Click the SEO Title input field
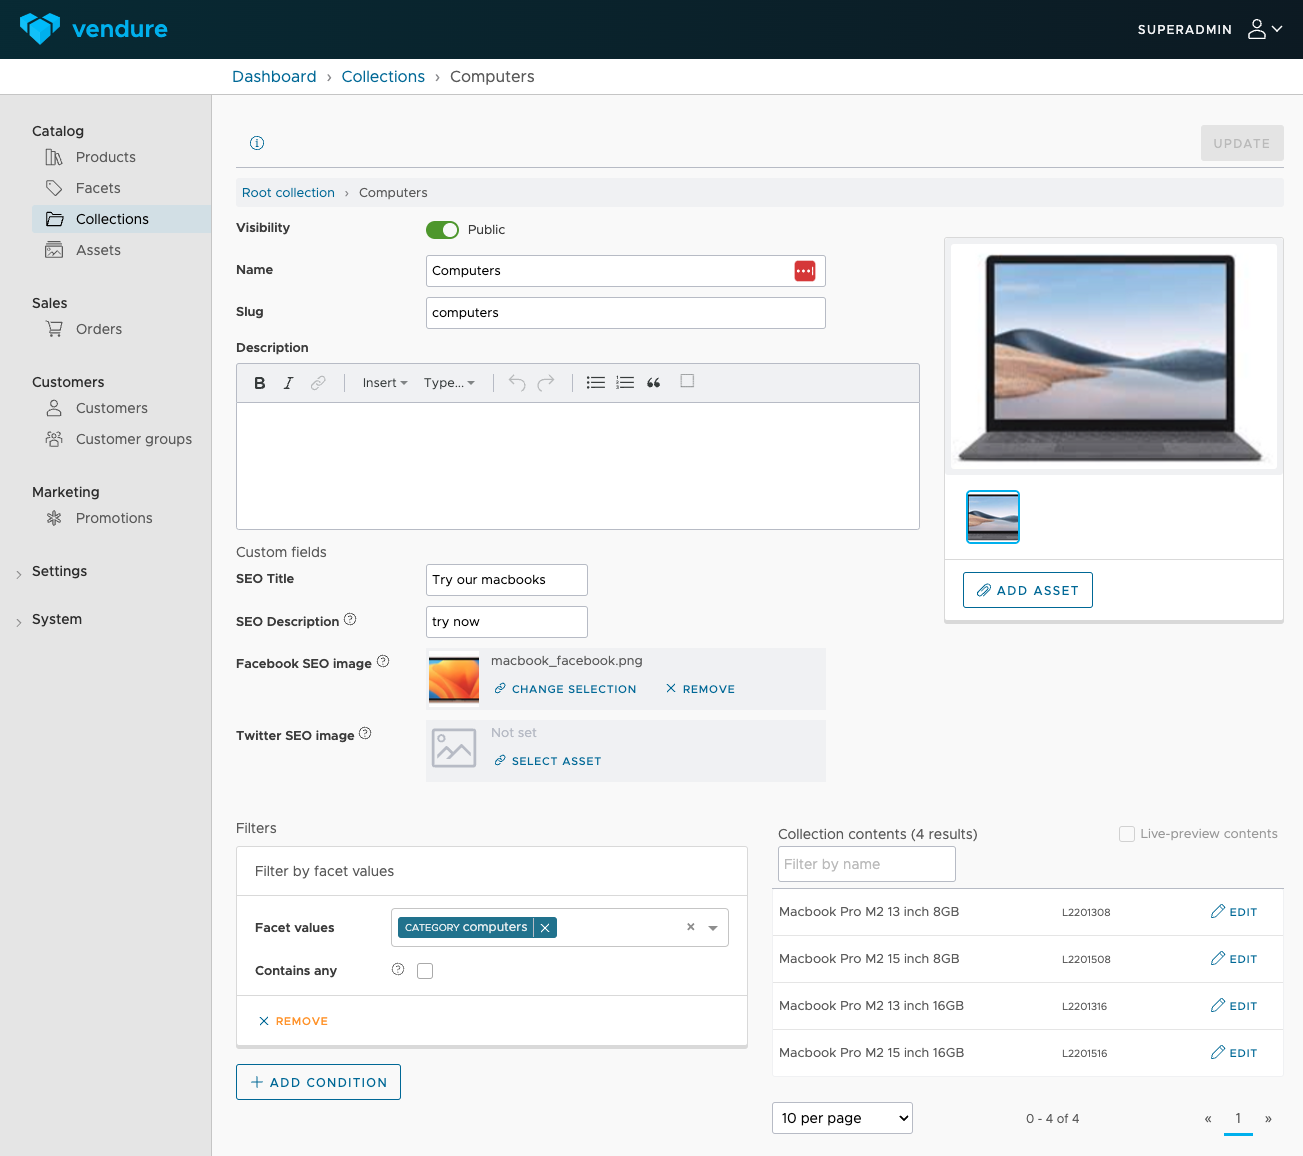 507,580
